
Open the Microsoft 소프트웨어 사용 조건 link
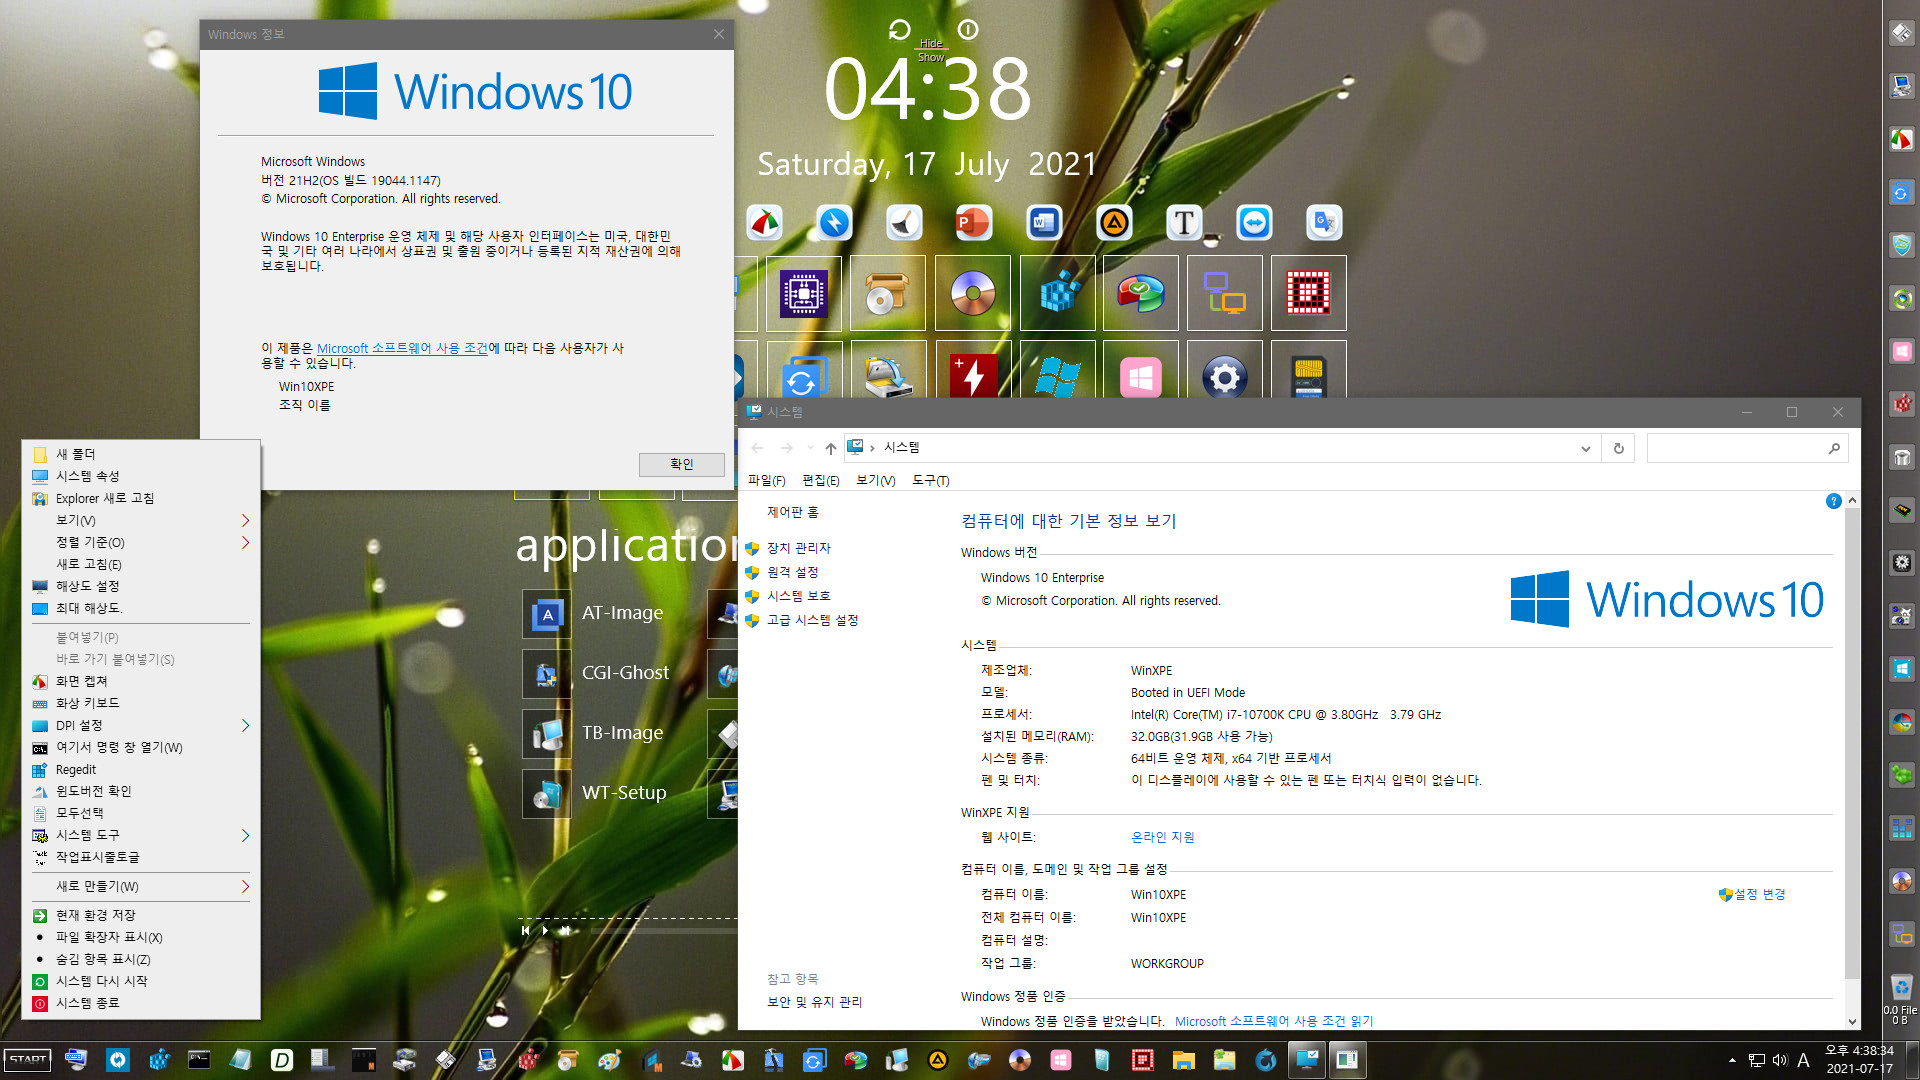402,348
